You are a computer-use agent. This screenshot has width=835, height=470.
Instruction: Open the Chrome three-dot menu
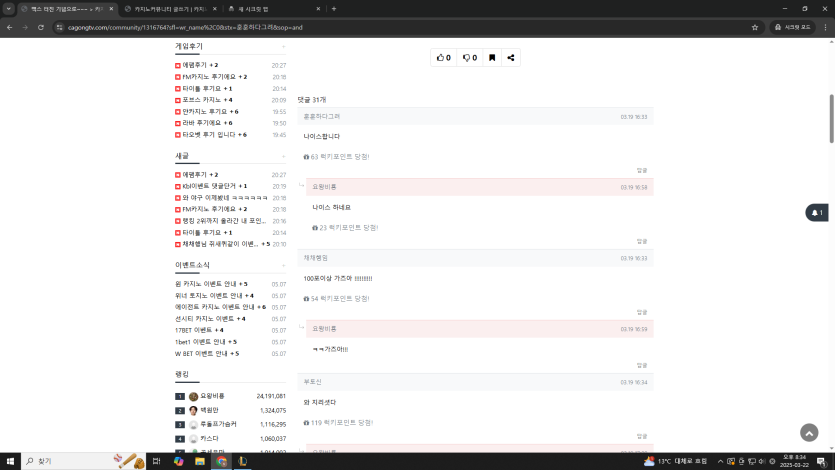click(825, 27)
